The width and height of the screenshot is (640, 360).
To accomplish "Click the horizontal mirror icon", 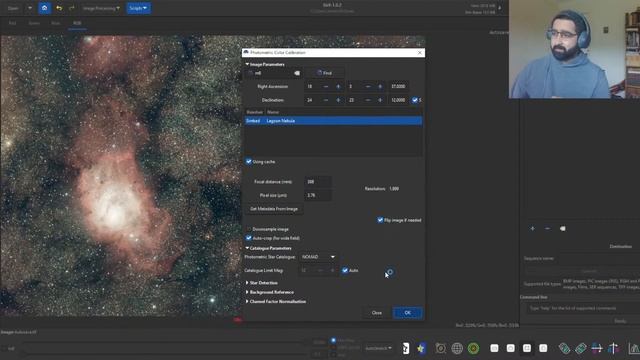I will click(597, 348).
